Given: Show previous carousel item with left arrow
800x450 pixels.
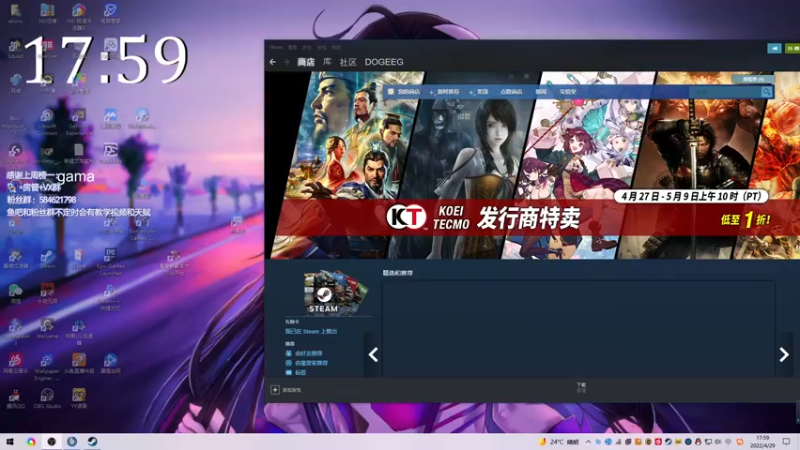Looking at the screenshot, I should [x=373, y=355].
